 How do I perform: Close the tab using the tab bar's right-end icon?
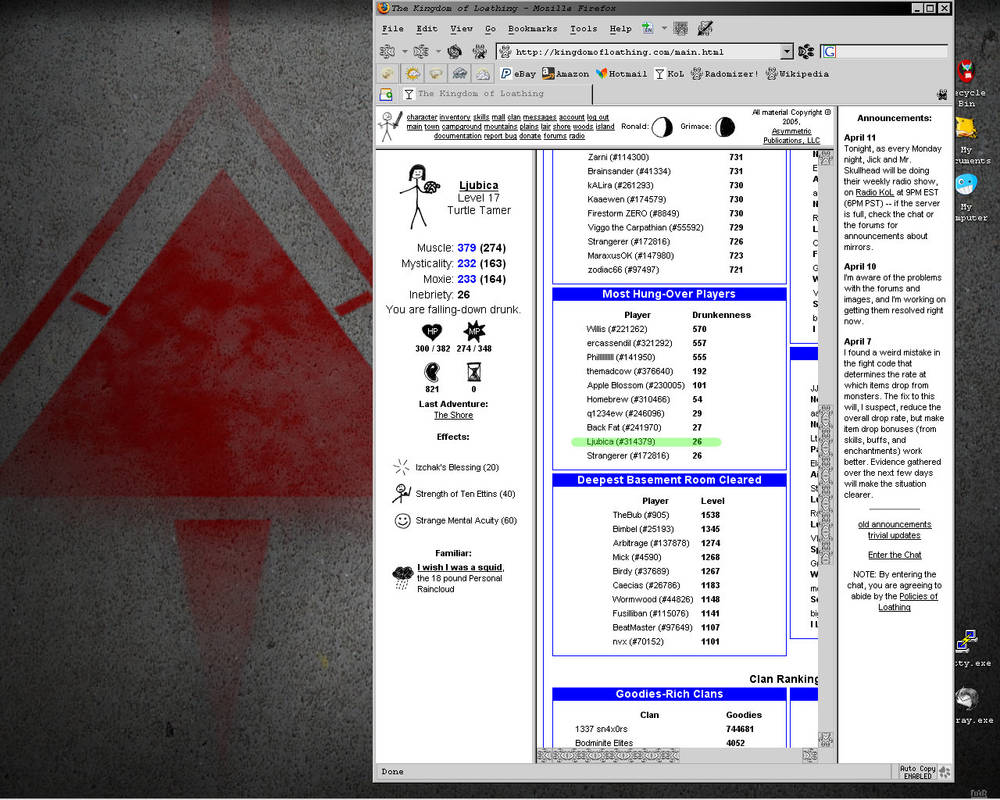point(942,95)
